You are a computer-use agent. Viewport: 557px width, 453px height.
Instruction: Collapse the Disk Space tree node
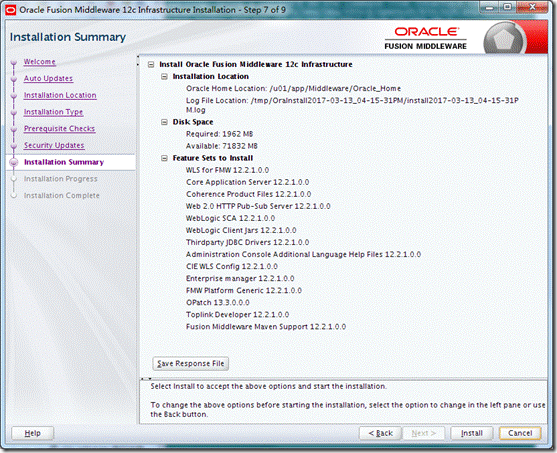164,122
